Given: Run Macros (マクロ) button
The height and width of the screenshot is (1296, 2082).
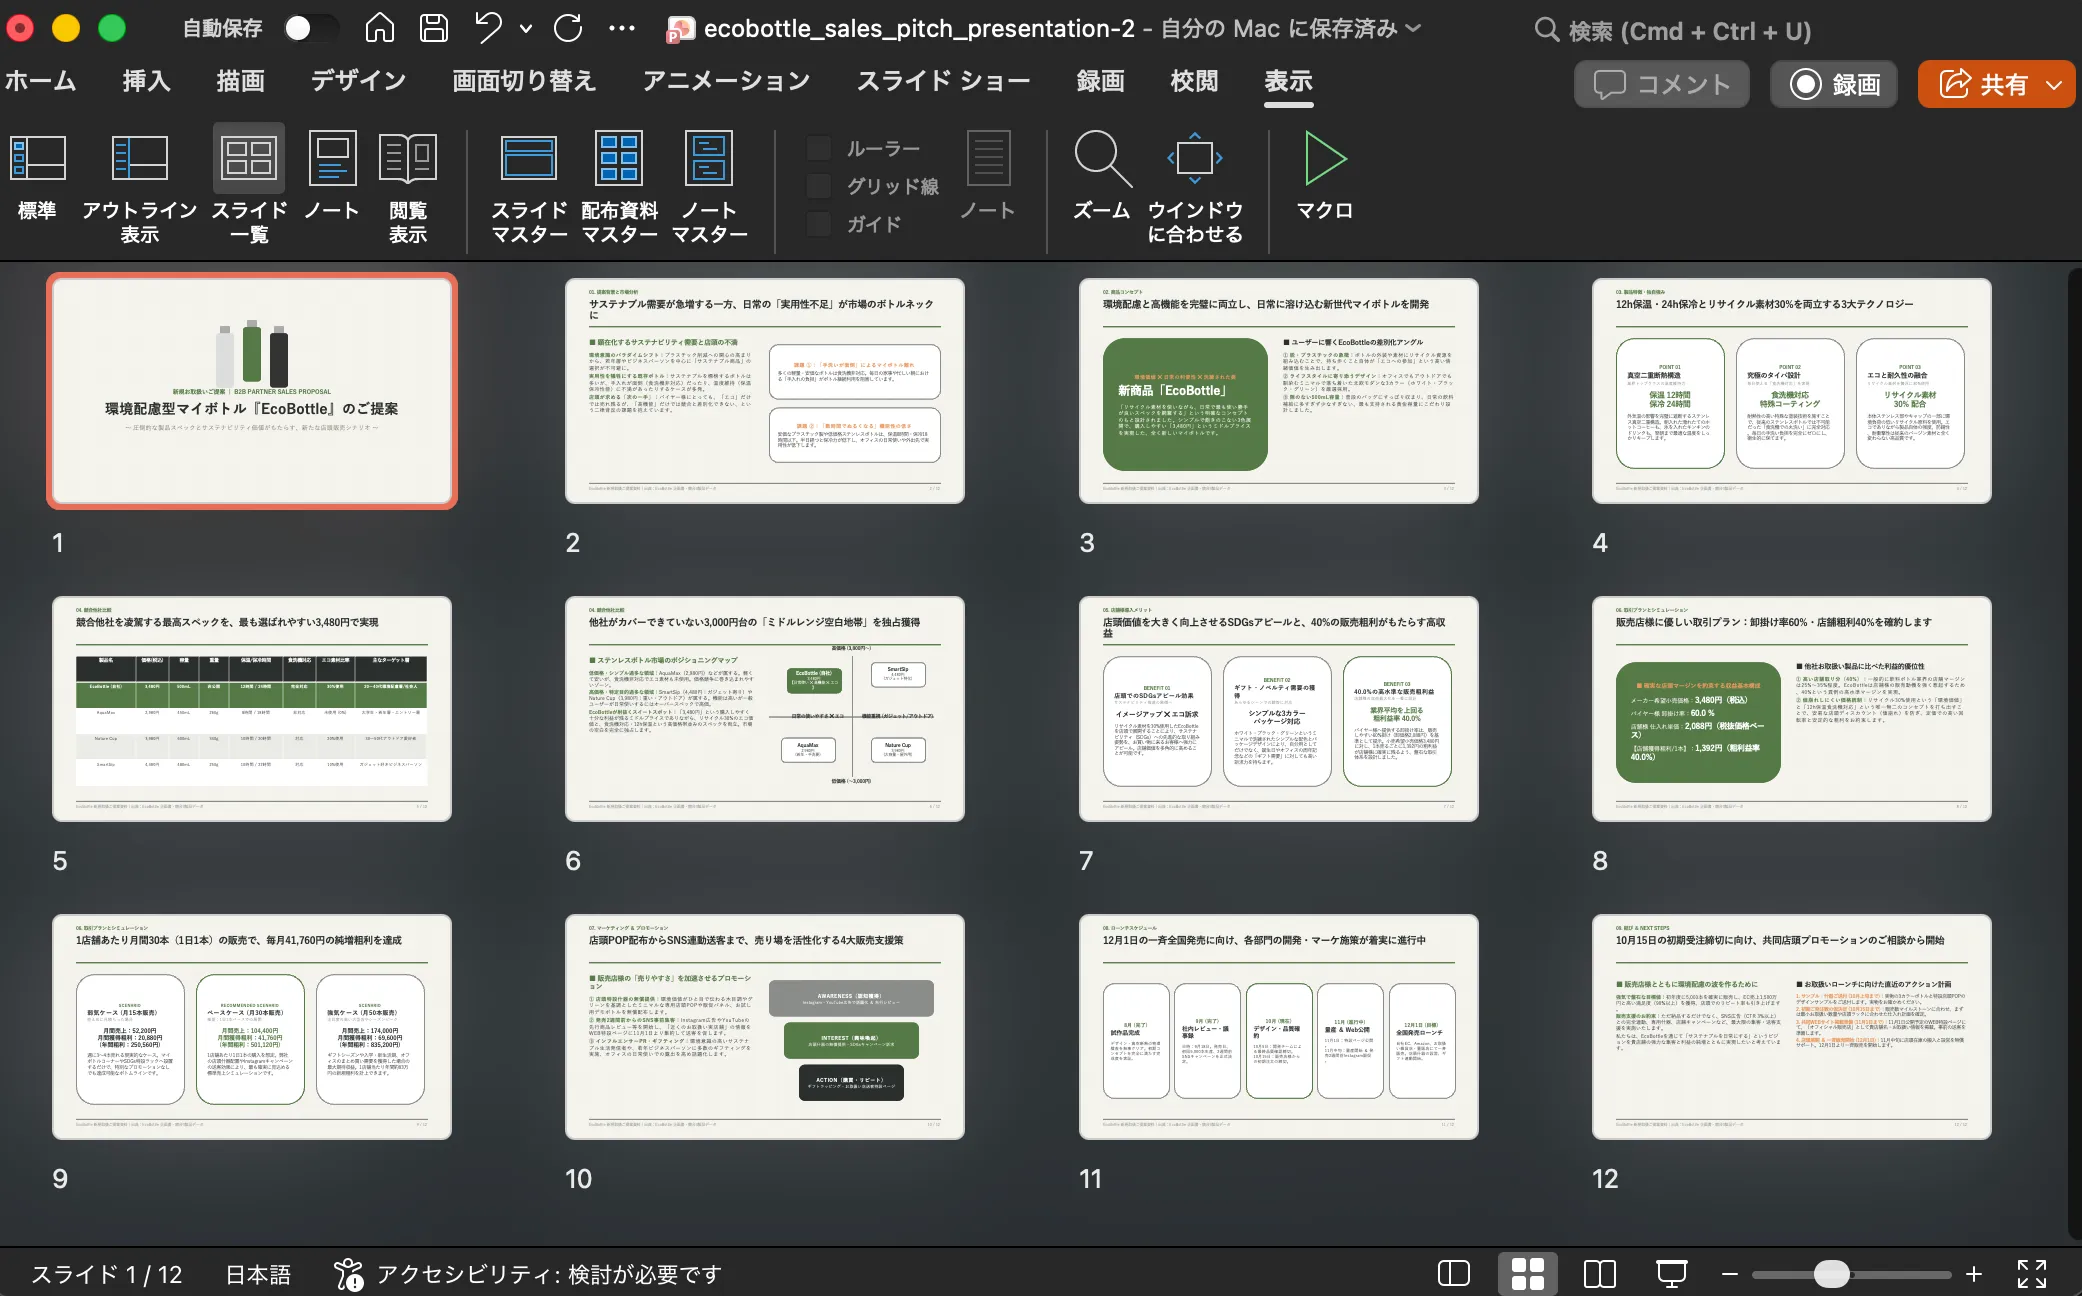Looking at the screenshot, I should pyautogui.click(x=1325, y=175).
